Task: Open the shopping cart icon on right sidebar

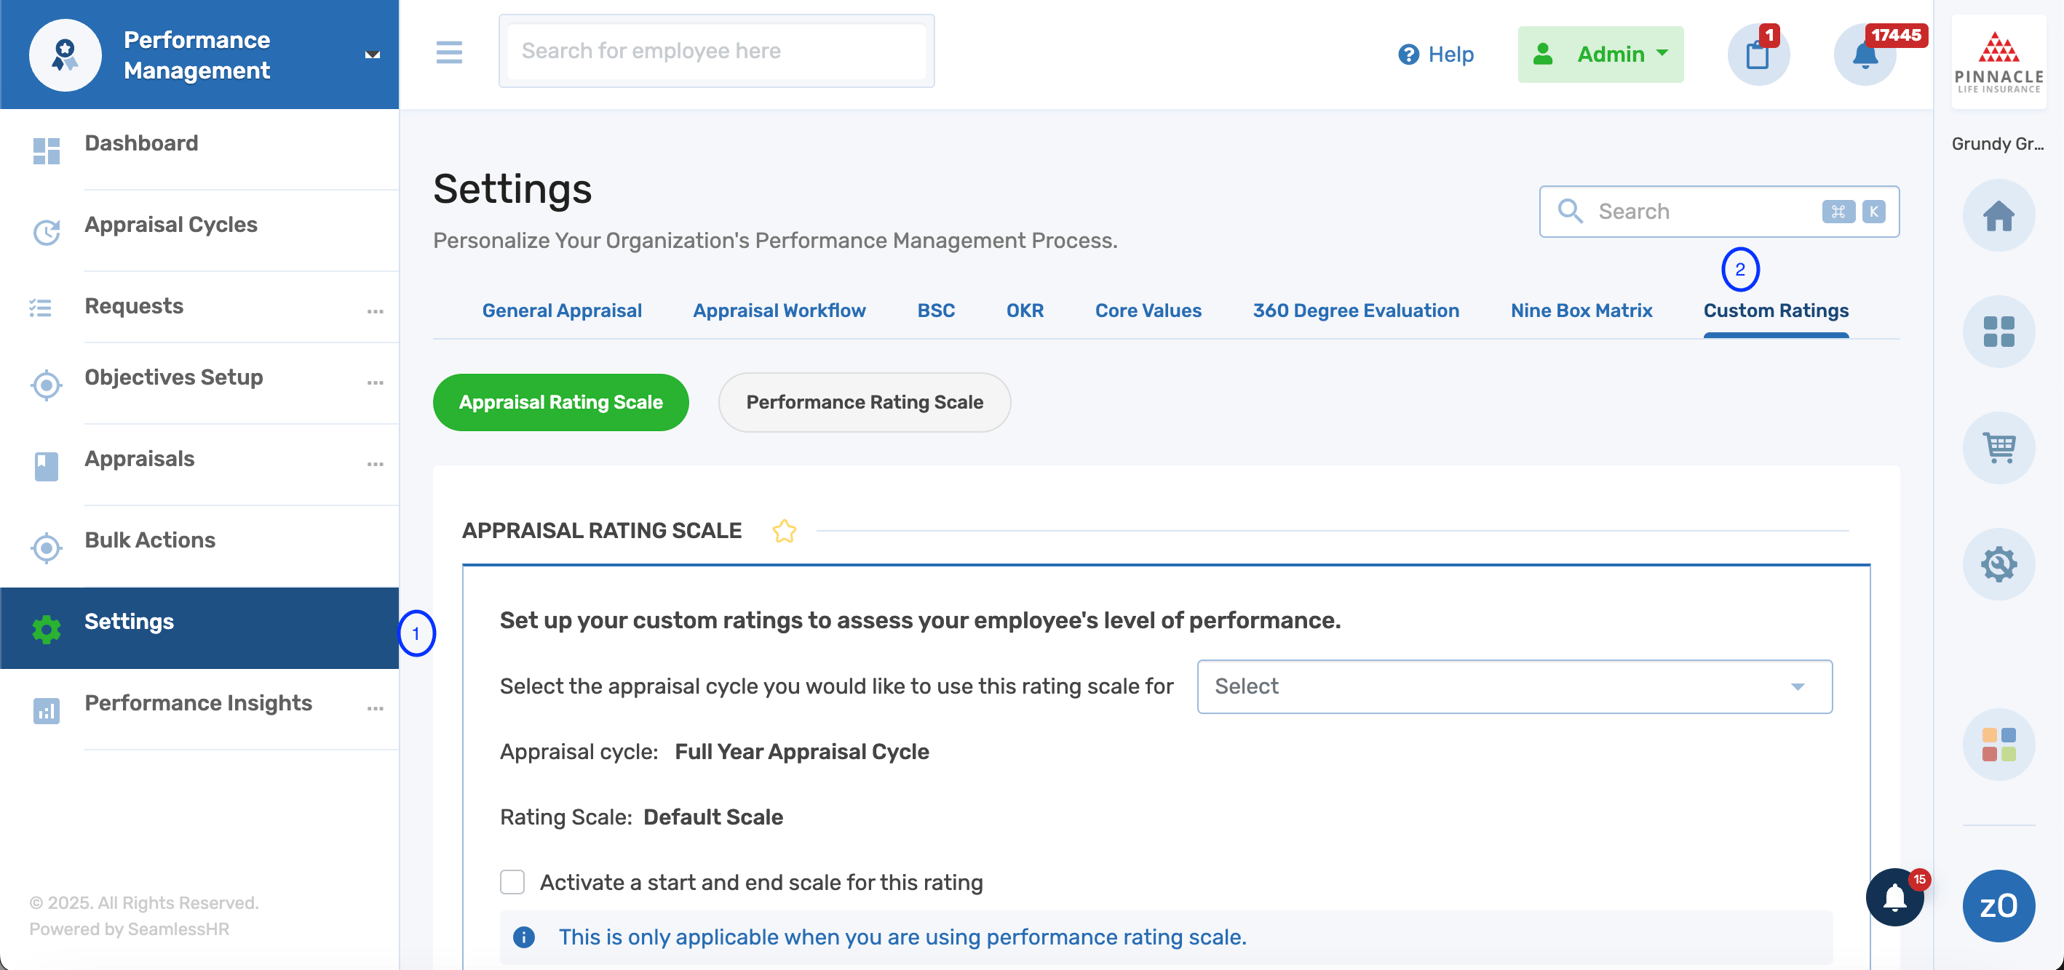Action: pyautogui.click(x=1998, y=448)
